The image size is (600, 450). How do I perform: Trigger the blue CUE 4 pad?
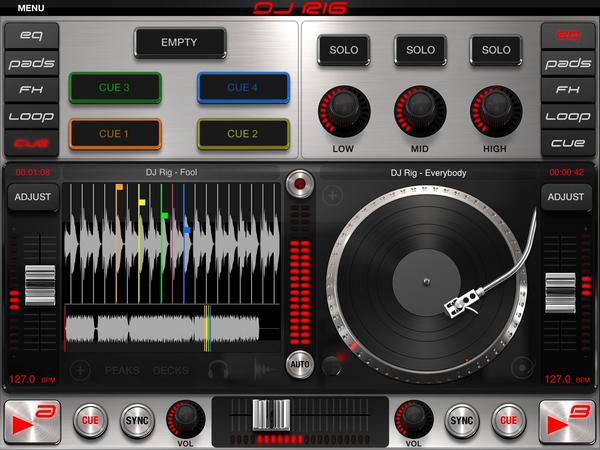pyautogui.click(x=243, y=88)
